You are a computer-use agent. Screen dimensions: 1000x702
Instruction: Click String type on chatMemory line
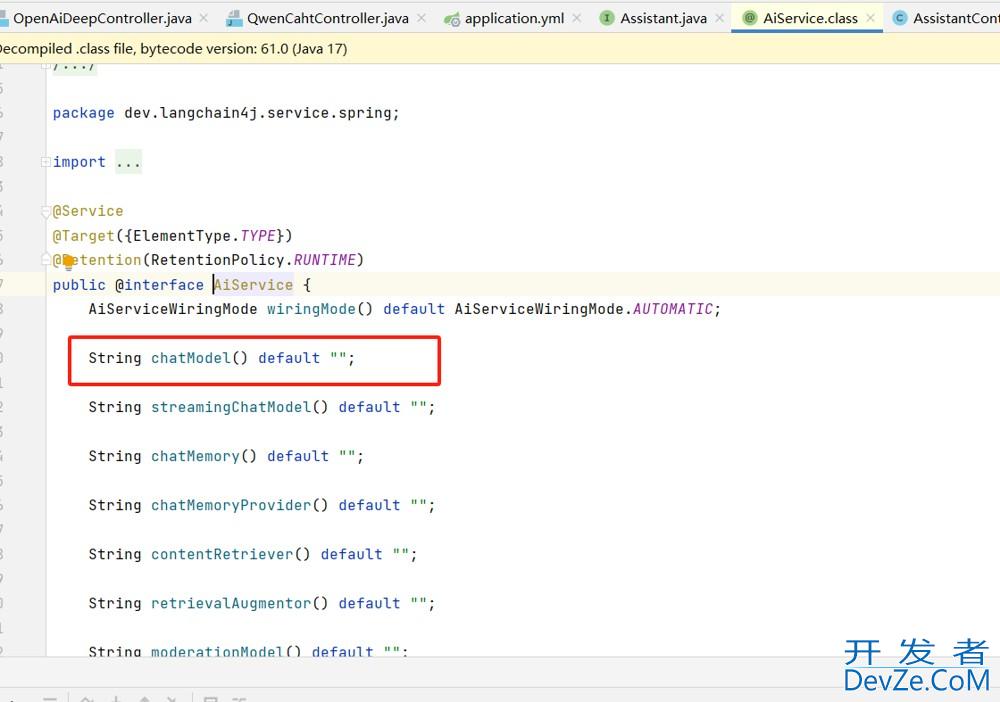pyautogui.click(x=115, y=457)
